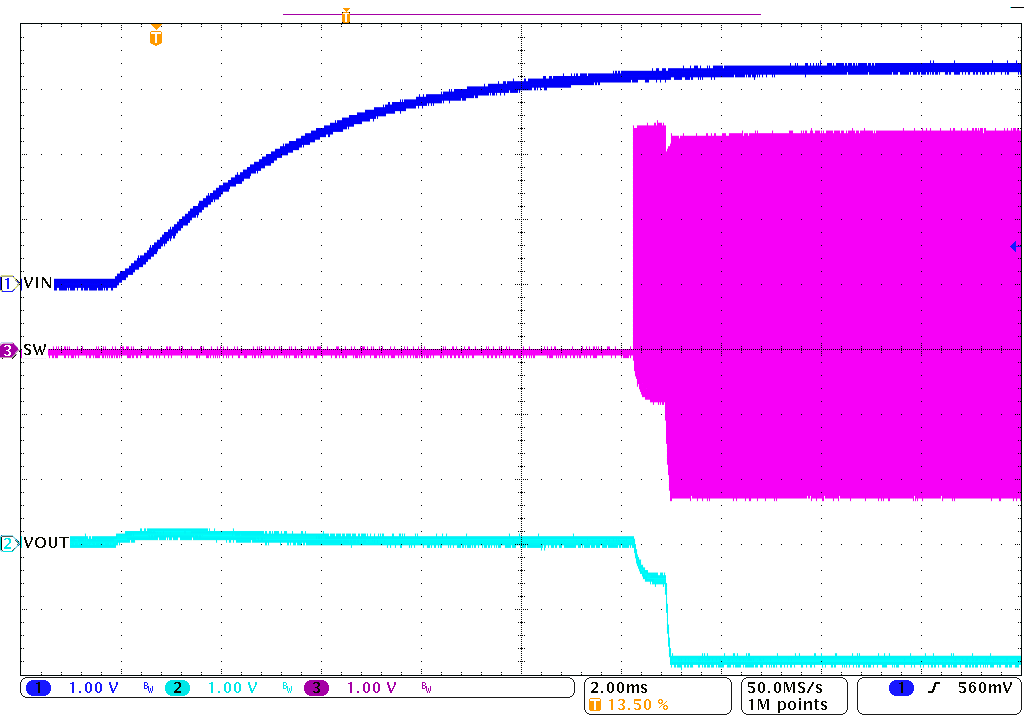The image size is (1024, 719).
Task: Click the Channel 1 bandwidth limit BW icon
Action: coord(146,688)
